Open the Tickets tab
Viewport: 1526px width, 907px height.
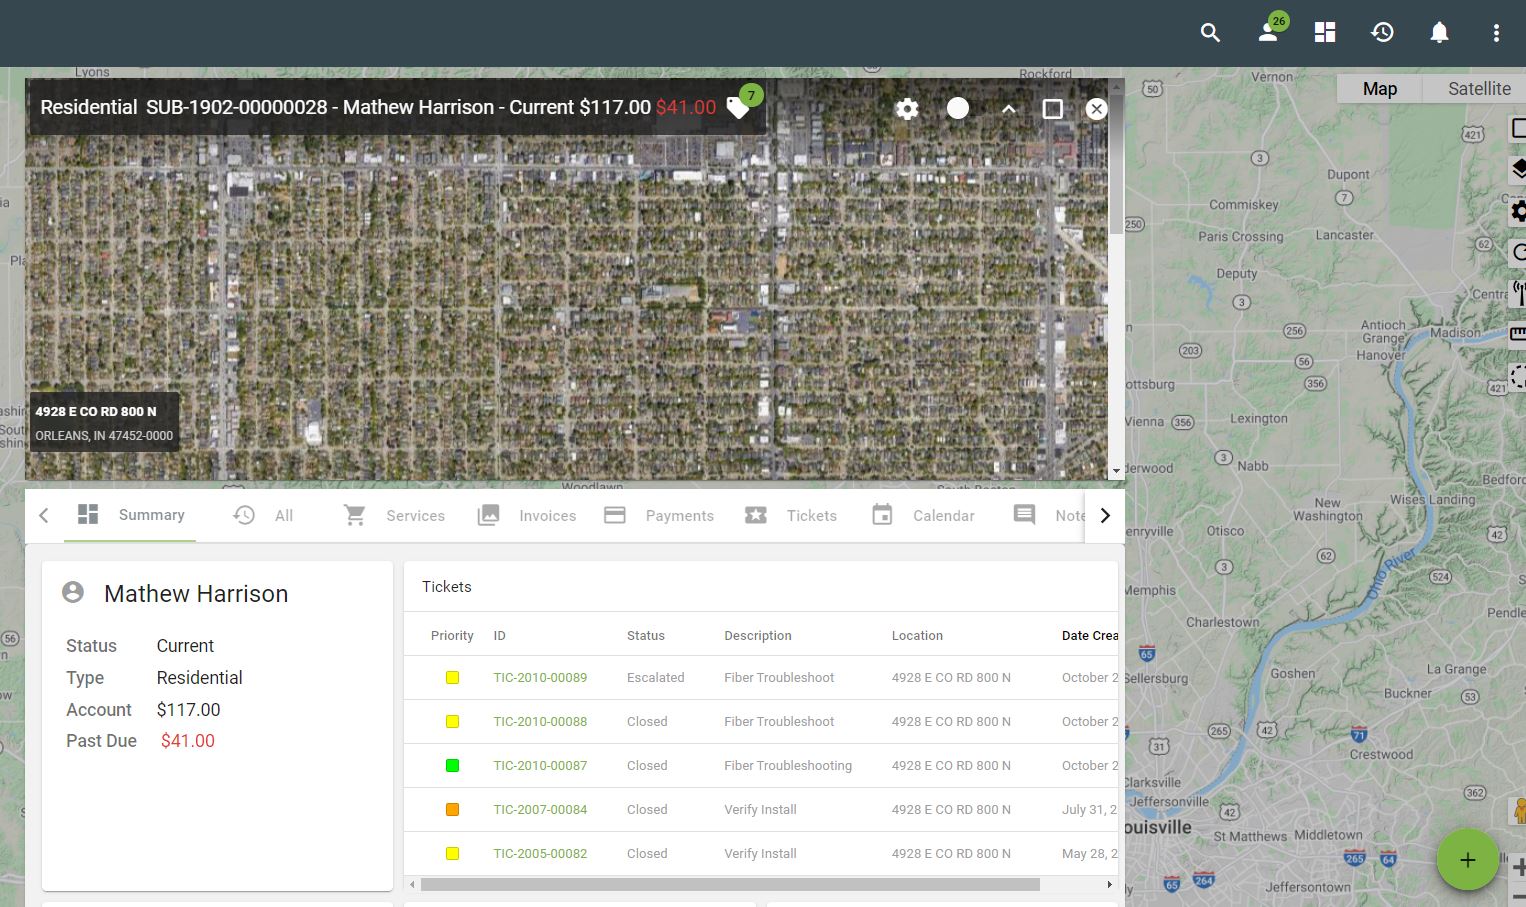[791, 516]
